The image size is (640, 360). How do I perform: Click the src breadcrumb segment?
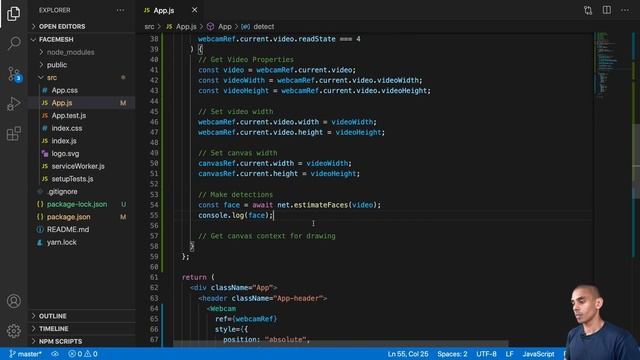pos(149,27)
